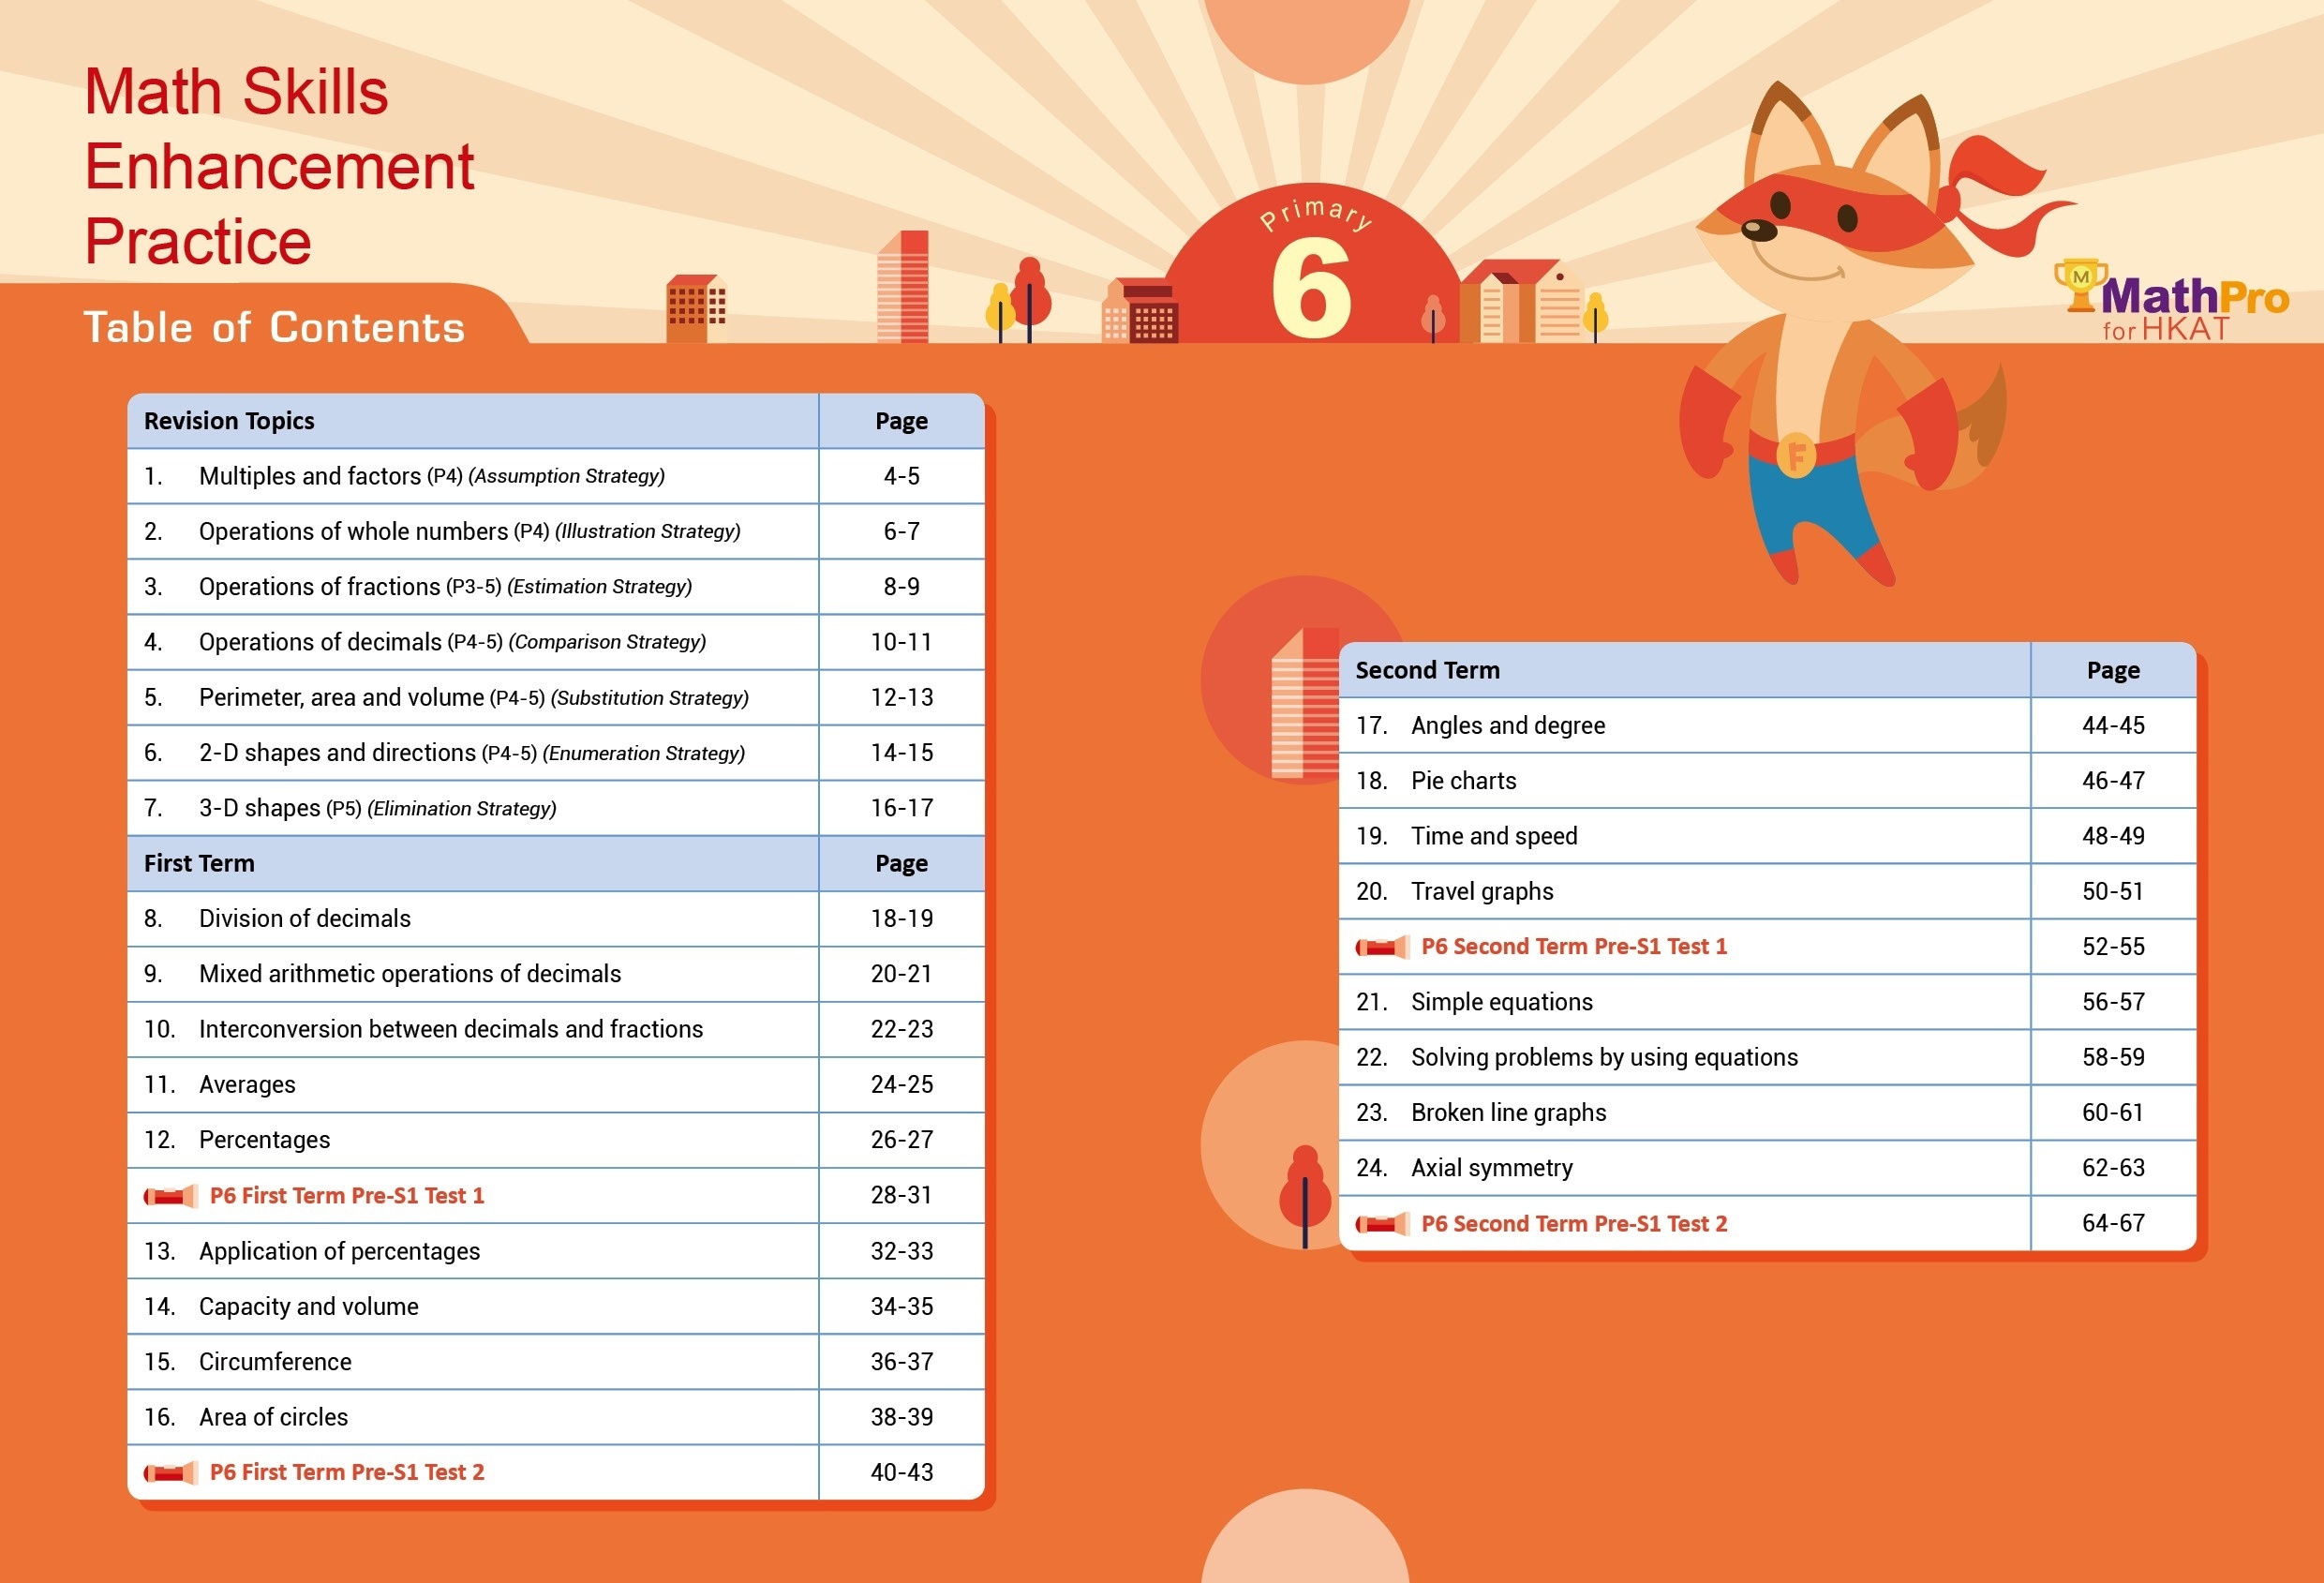Click the Math Skills Enhancement Practice title
This screenshot has width=2324, height=1583.
click(279, 166)
